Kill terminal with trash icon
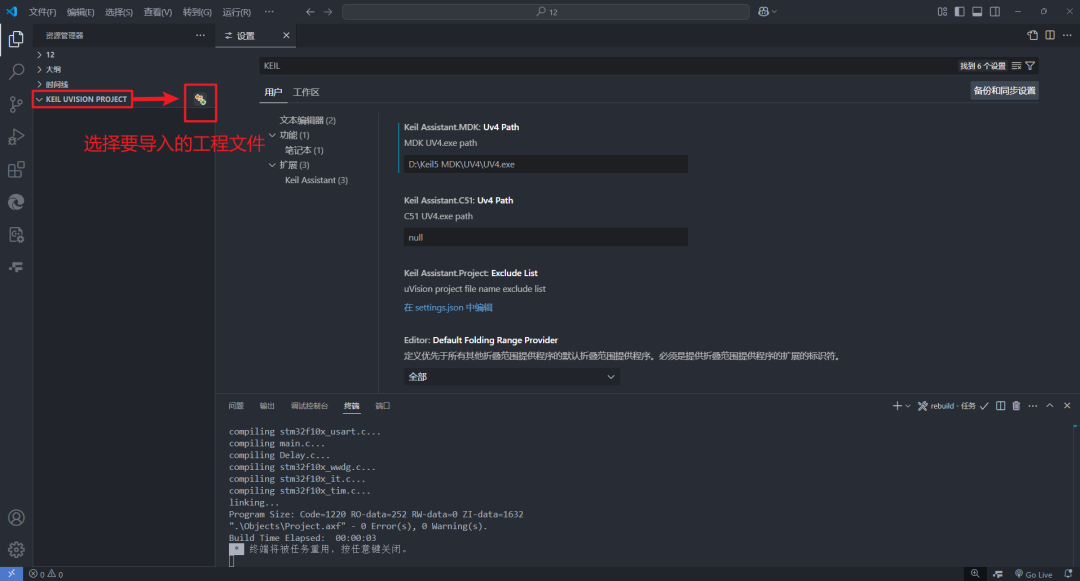The height and width of the screenshot is (581, 1080). pos(1016,406)
